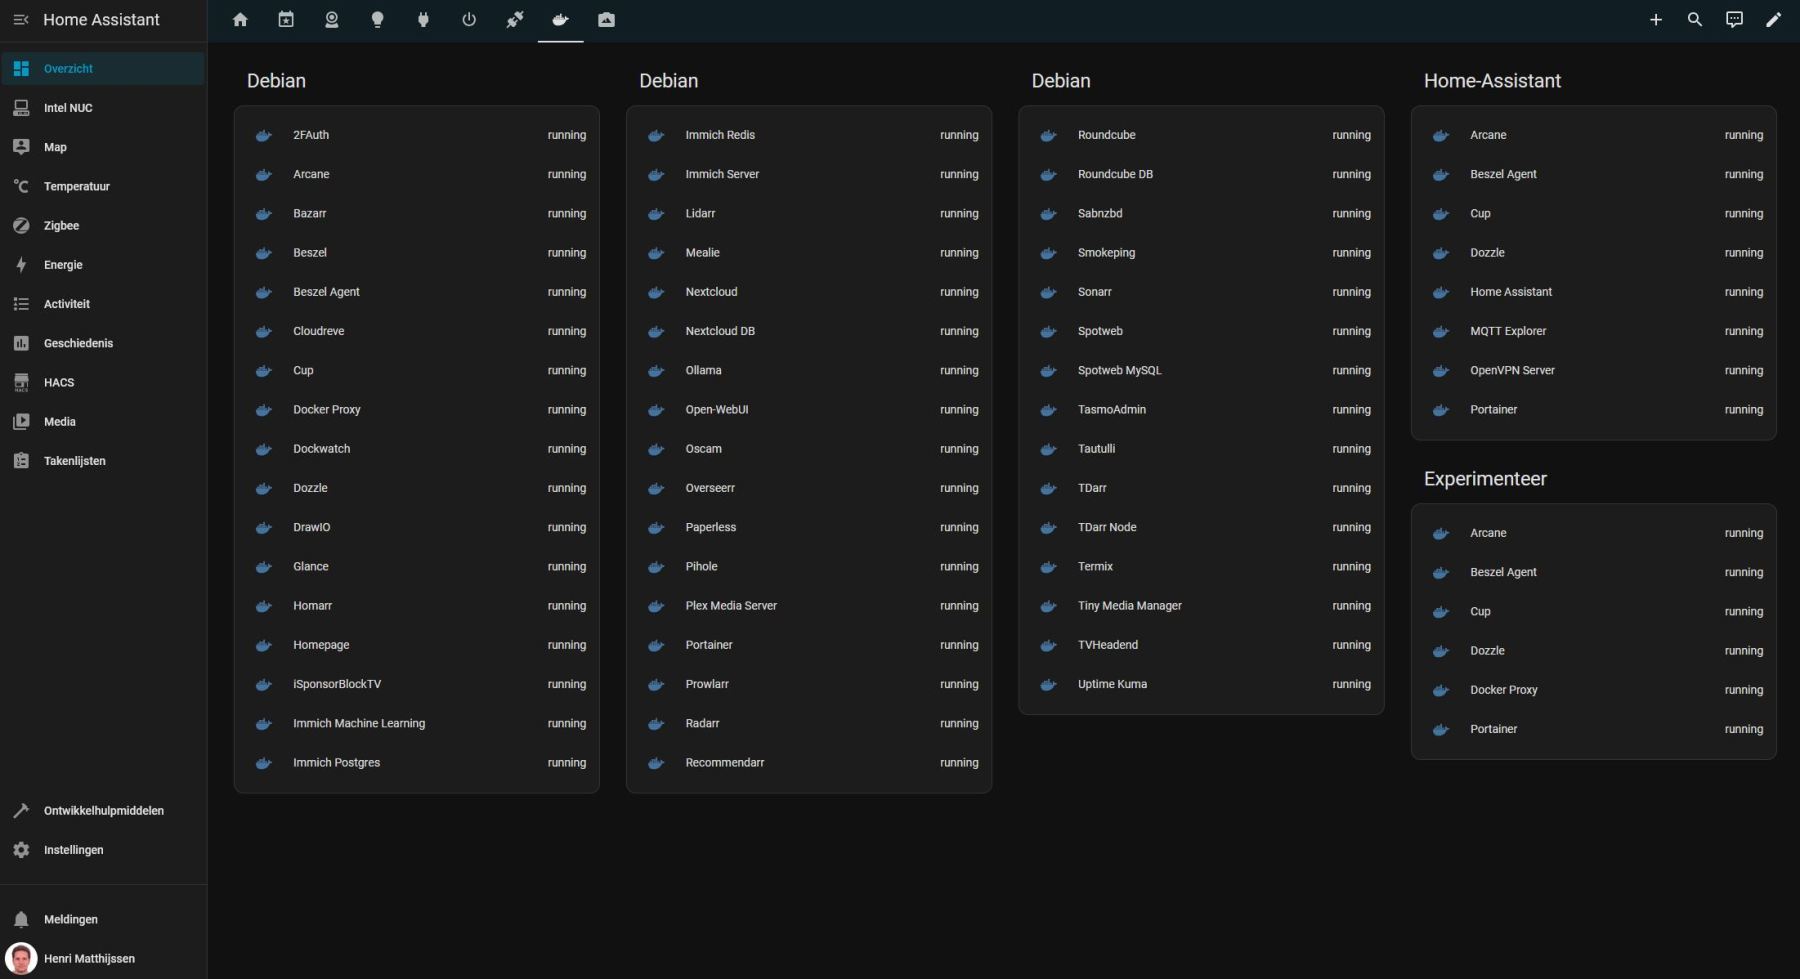Select the calendar star view tab
The width and height of the screenshot is (1800, 979).
[x=286, y=20]
